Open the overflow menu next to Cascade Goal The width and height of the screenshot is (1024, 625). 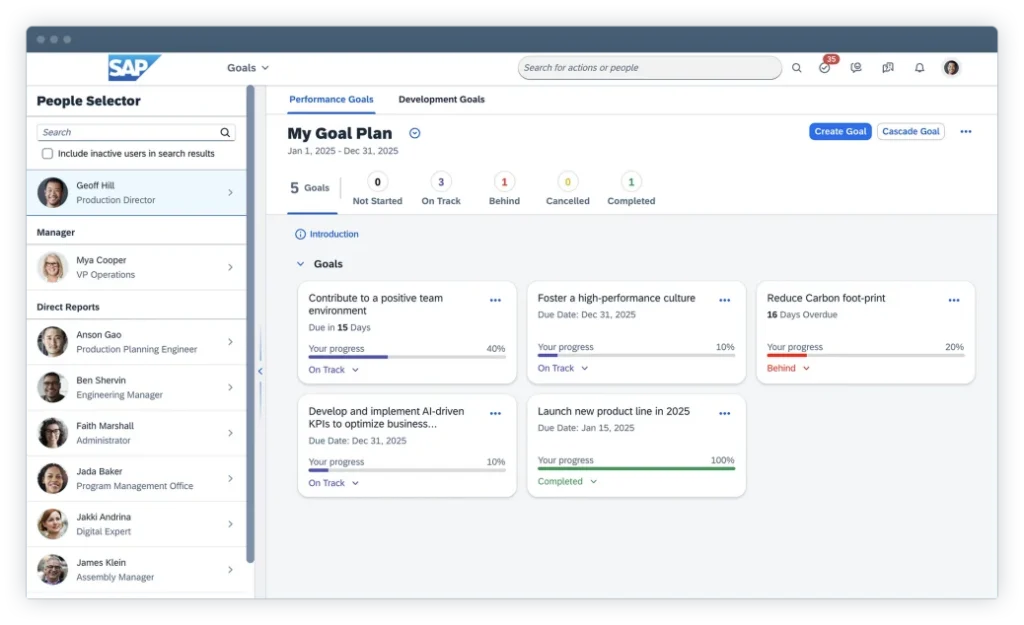(x=965, y=132)
